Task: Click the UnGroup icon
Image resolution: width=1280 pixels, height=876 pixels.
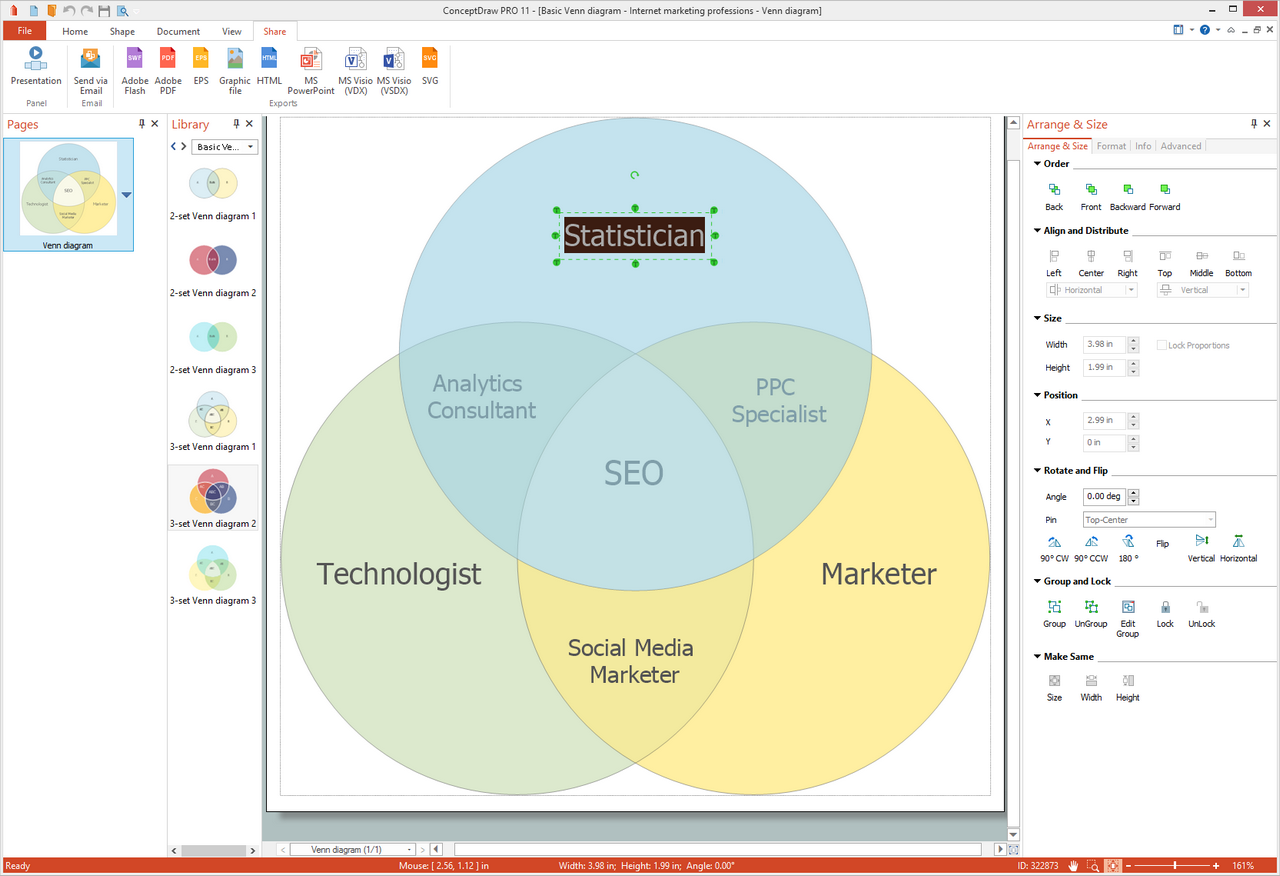Action: [1091, 612]
